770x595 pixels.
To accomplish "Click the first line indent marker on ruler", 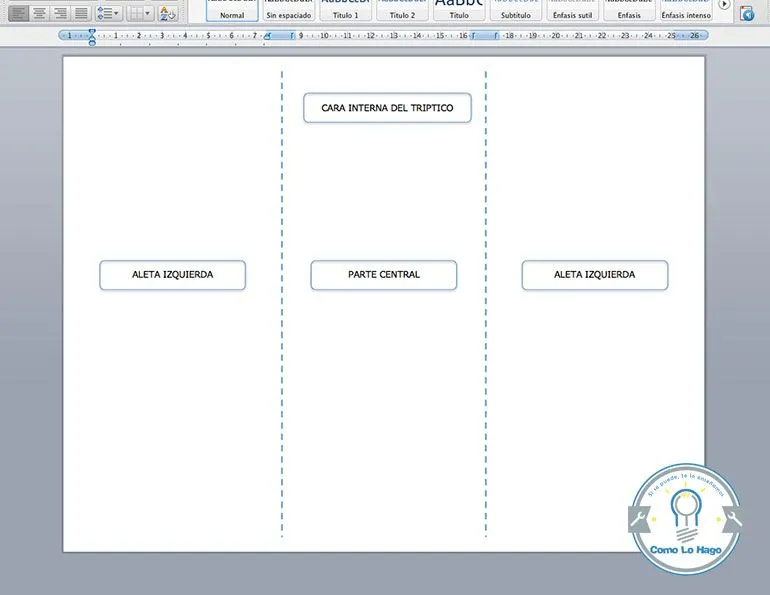I will coord(92,32).
